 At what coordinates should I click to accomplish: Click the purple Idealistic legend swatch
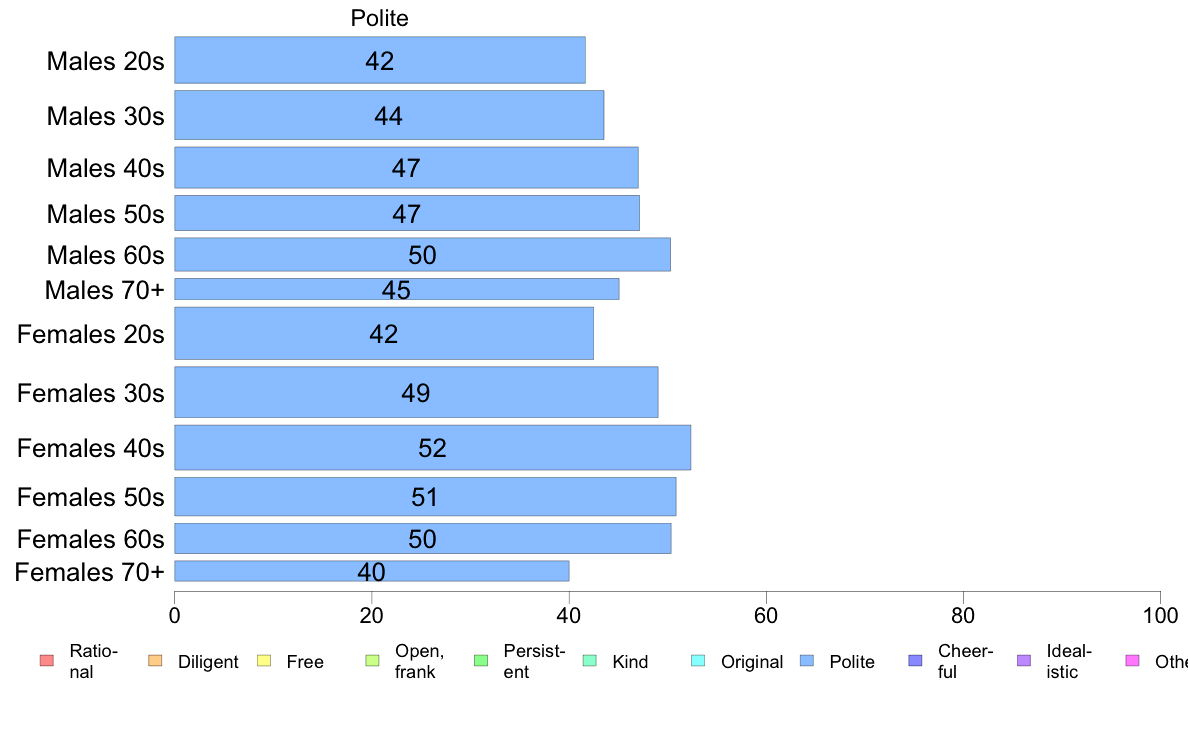1024,661
